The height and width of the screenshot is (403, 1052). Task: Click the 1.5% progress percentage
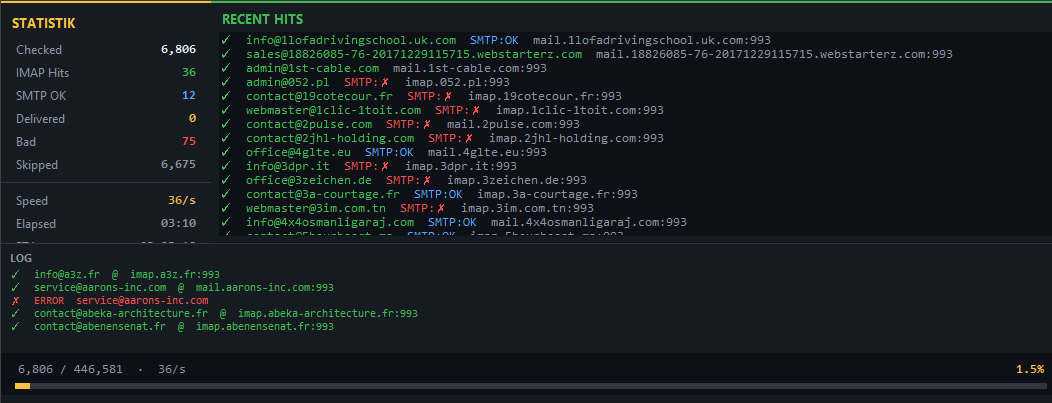1030,369
